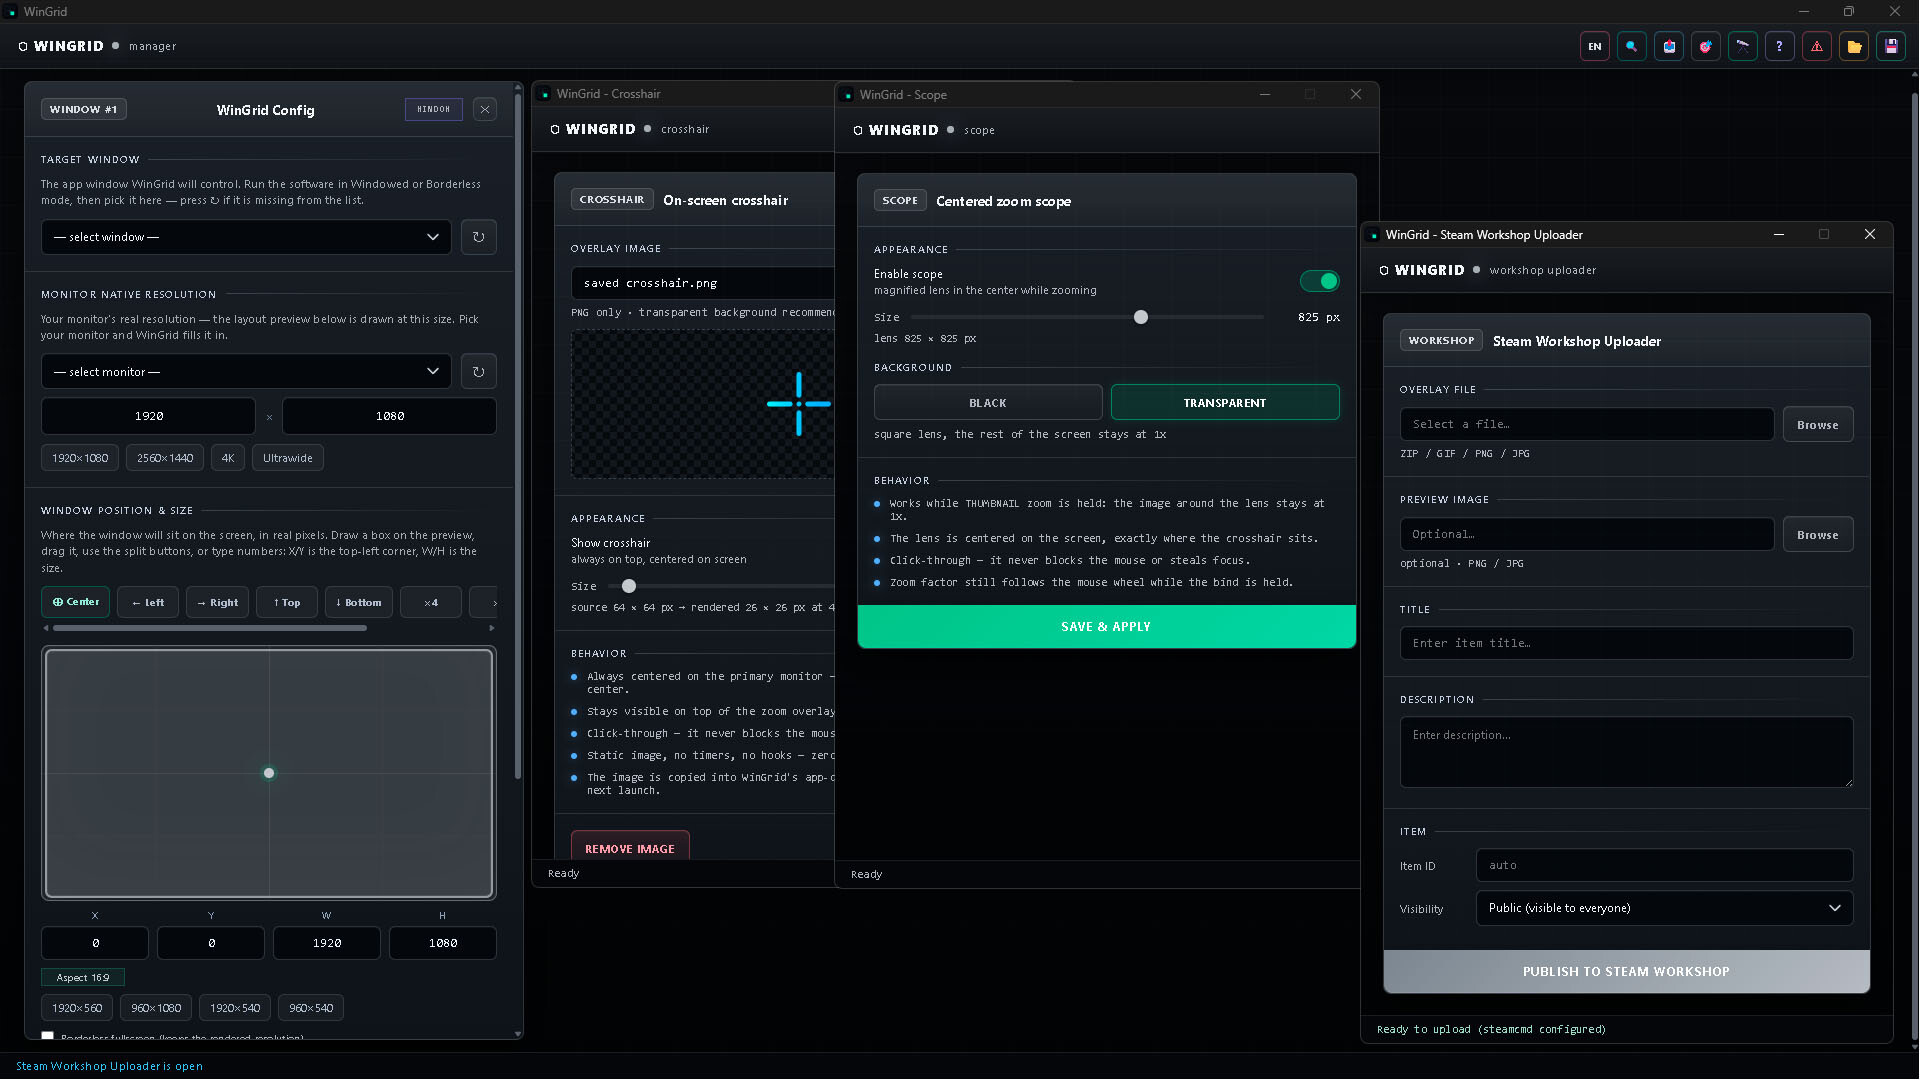Open the select monitor dropdown
This screenshot has height=1080, width=1920.
[x=246, y=371]
